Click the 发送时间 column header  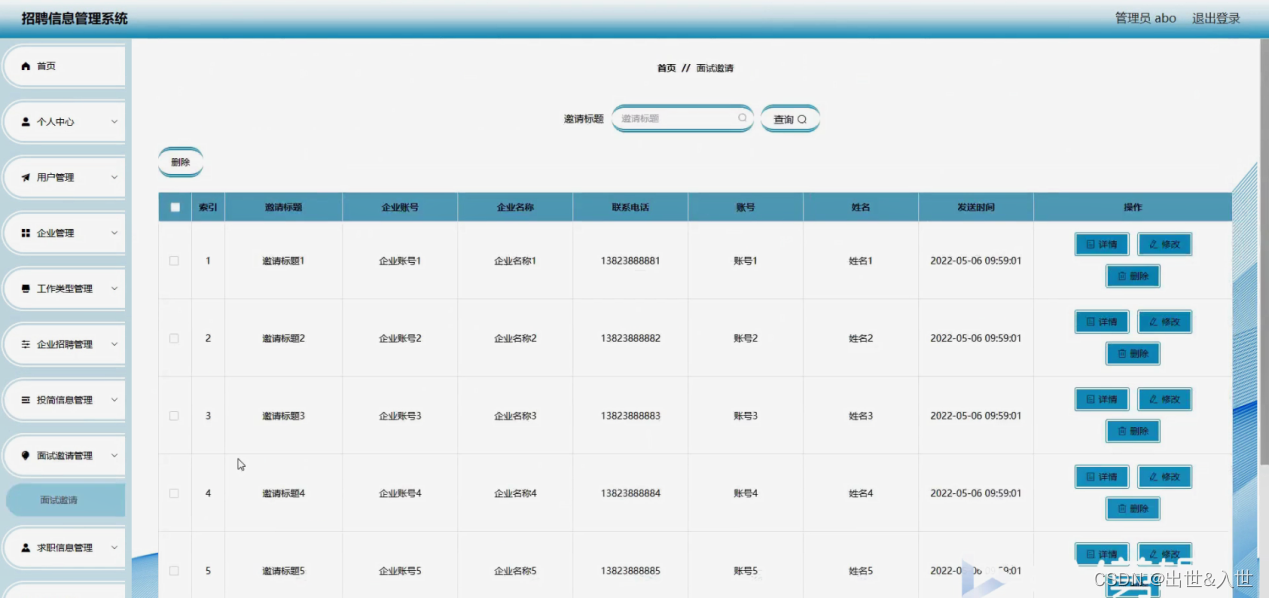[976, 207]
